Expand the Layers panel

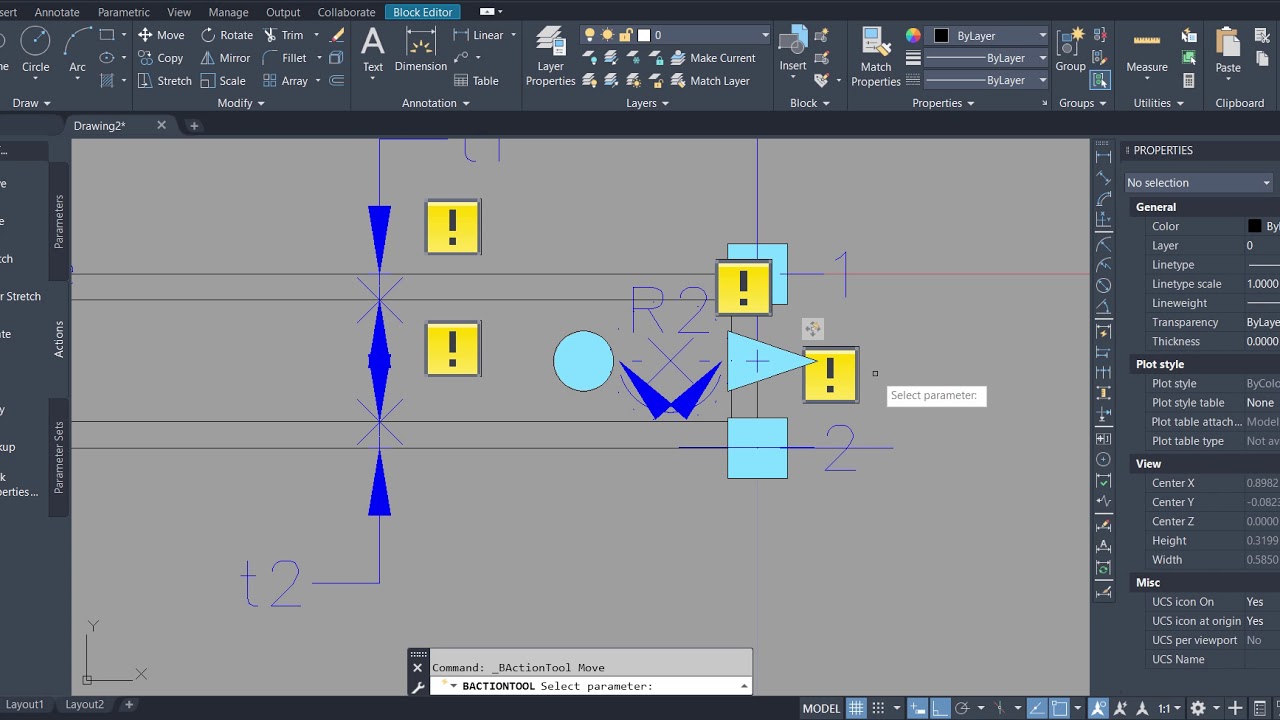point(648,103)
